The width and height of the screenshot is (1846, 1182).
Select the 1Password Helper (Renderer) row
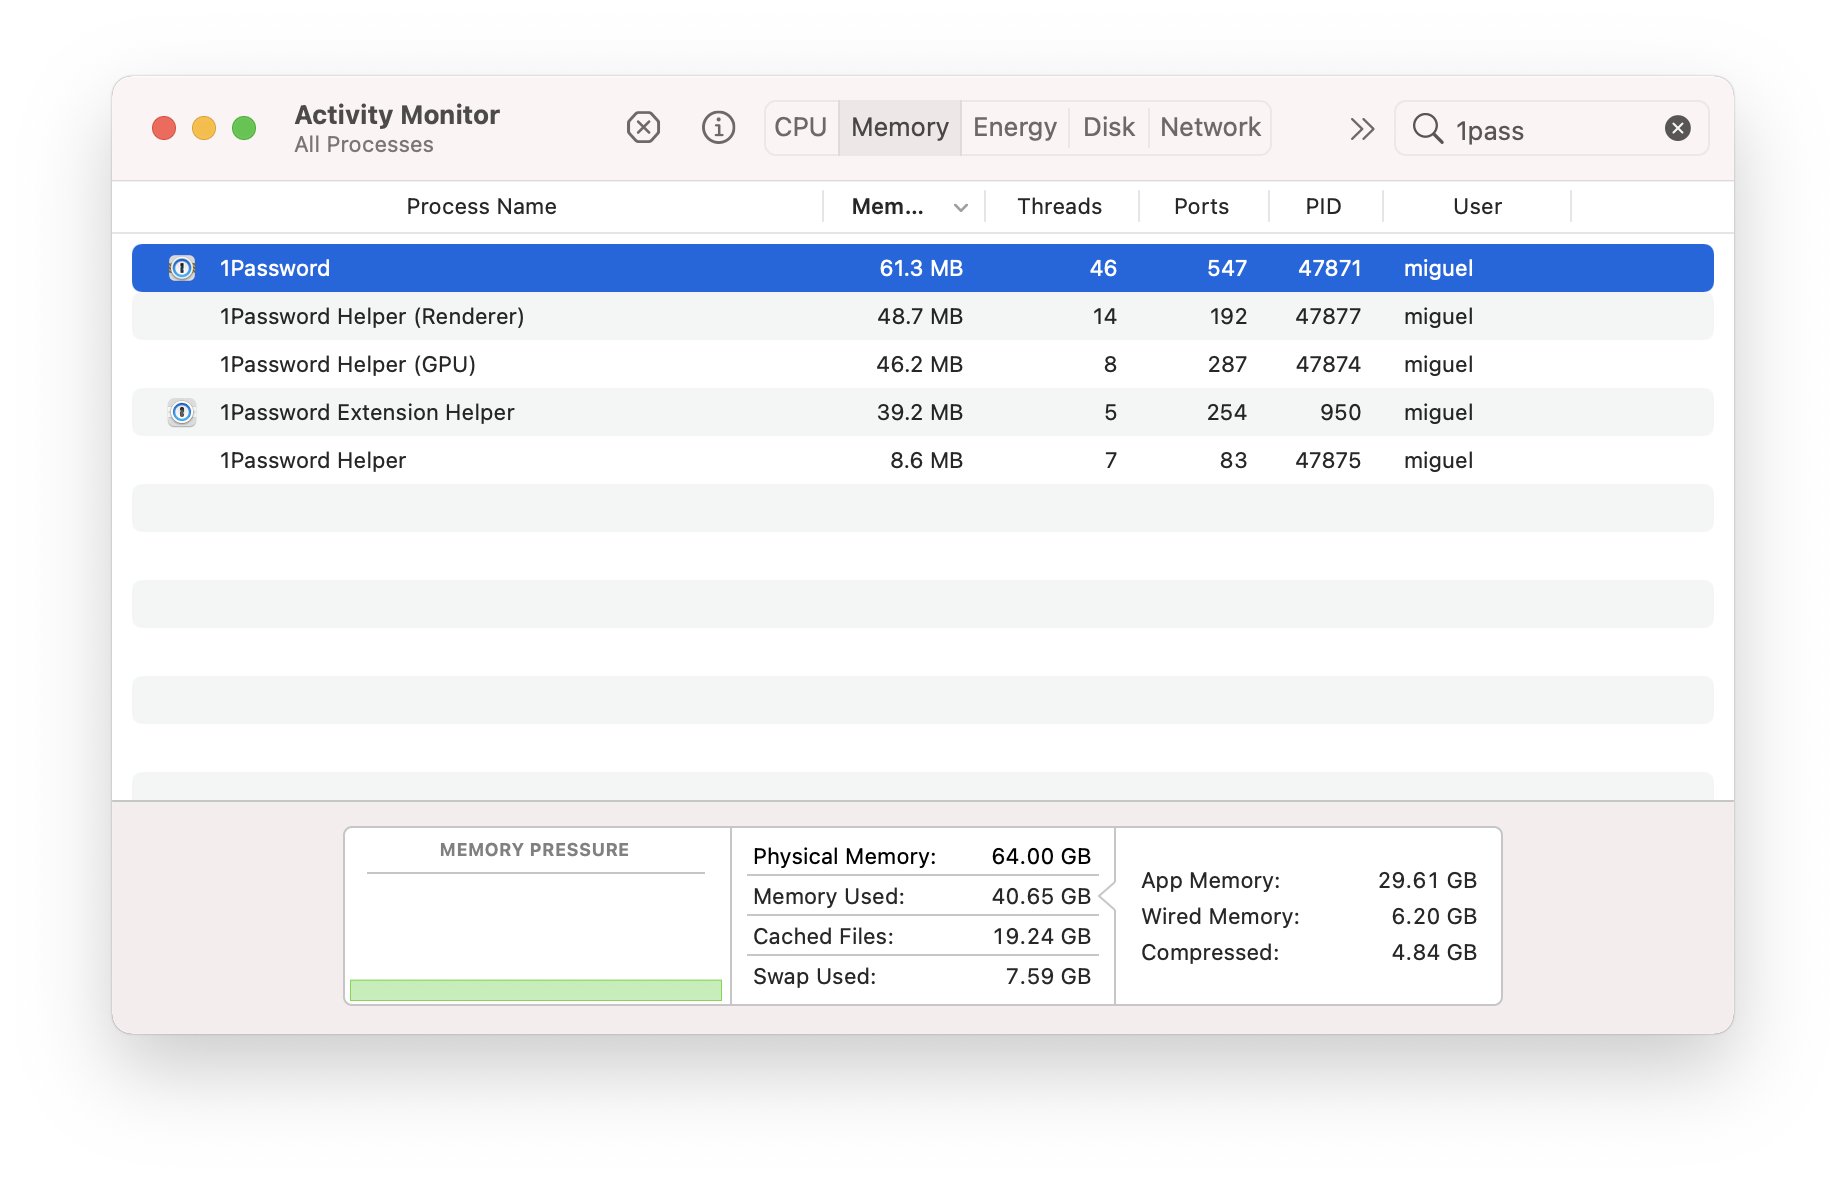(923, 316)
